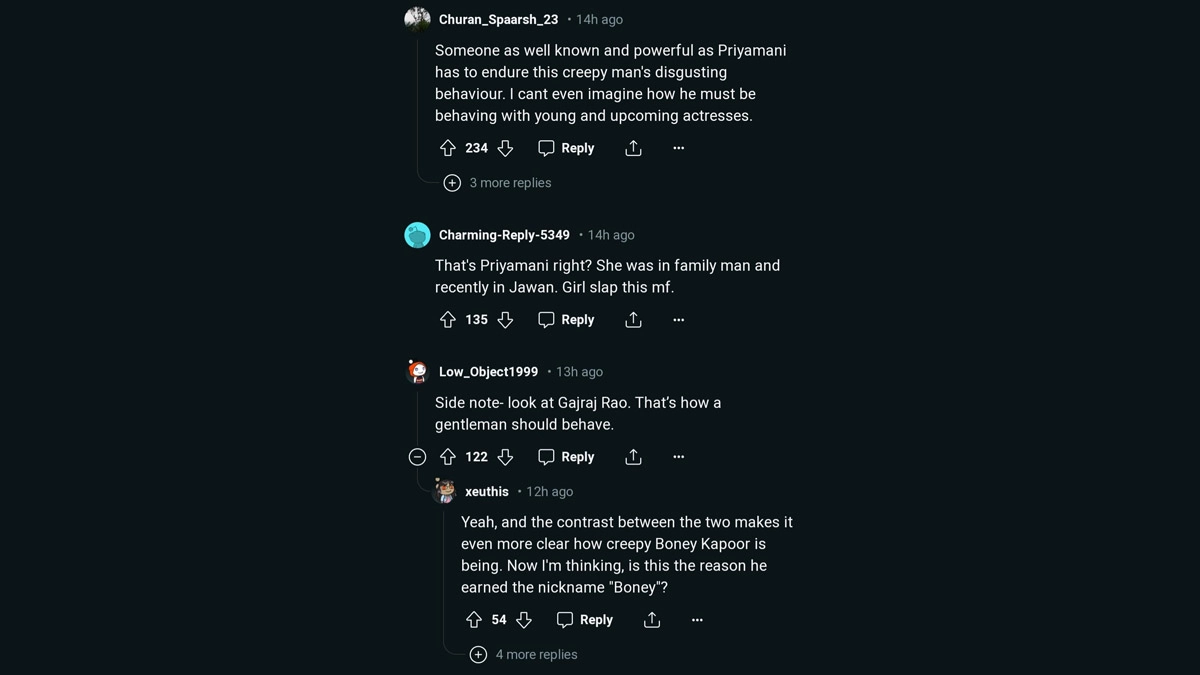Open more options on xeuthis's reply
Image resolution: width=1200 pixels, height=675 pixels.
pyautogui.click(x=697, y=620)
